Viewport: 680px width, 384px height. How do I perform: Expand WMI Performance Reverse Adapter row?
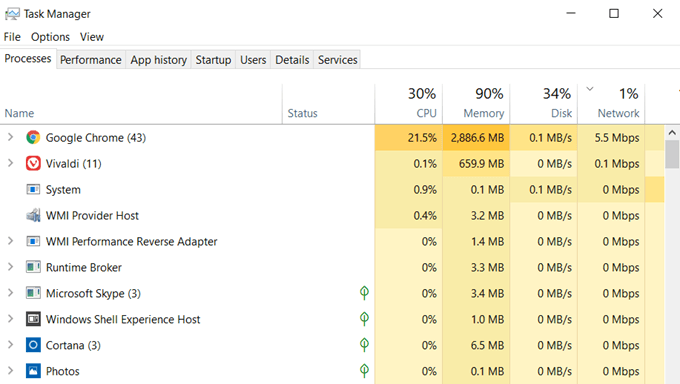coord(10,241)
